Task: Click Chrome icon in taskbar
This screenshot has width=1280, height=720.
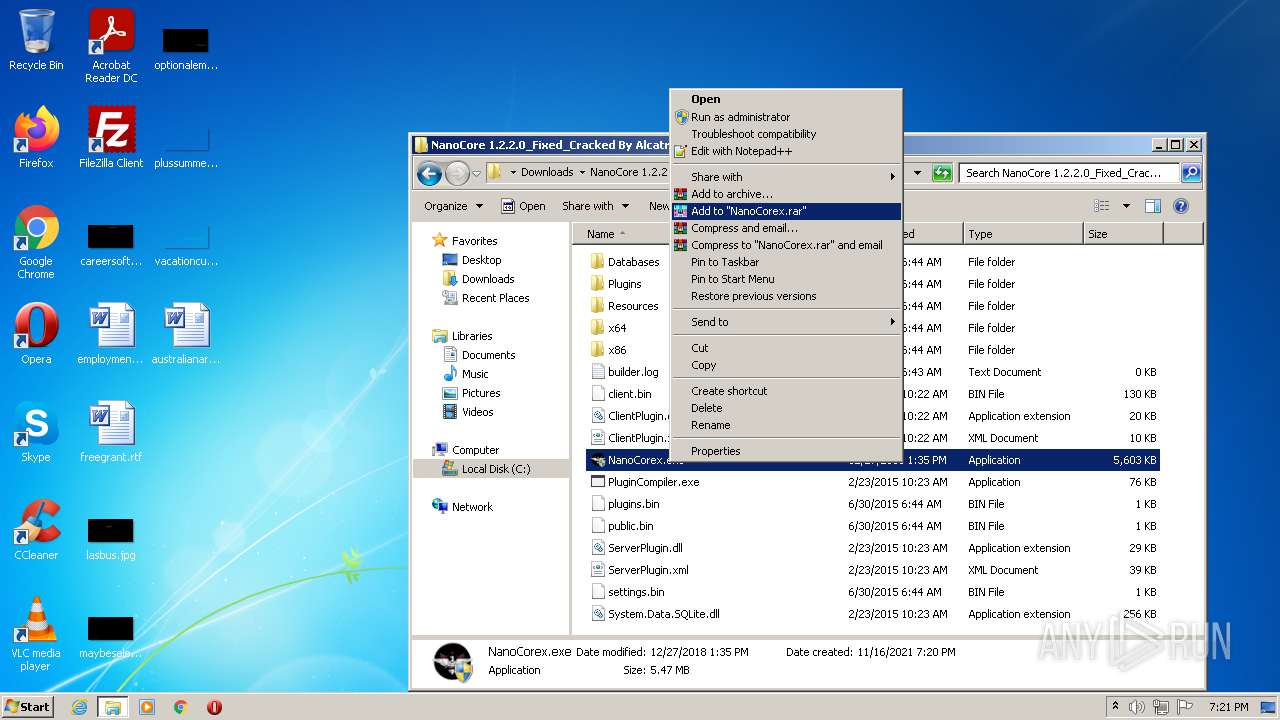Action: pos(181,707)
